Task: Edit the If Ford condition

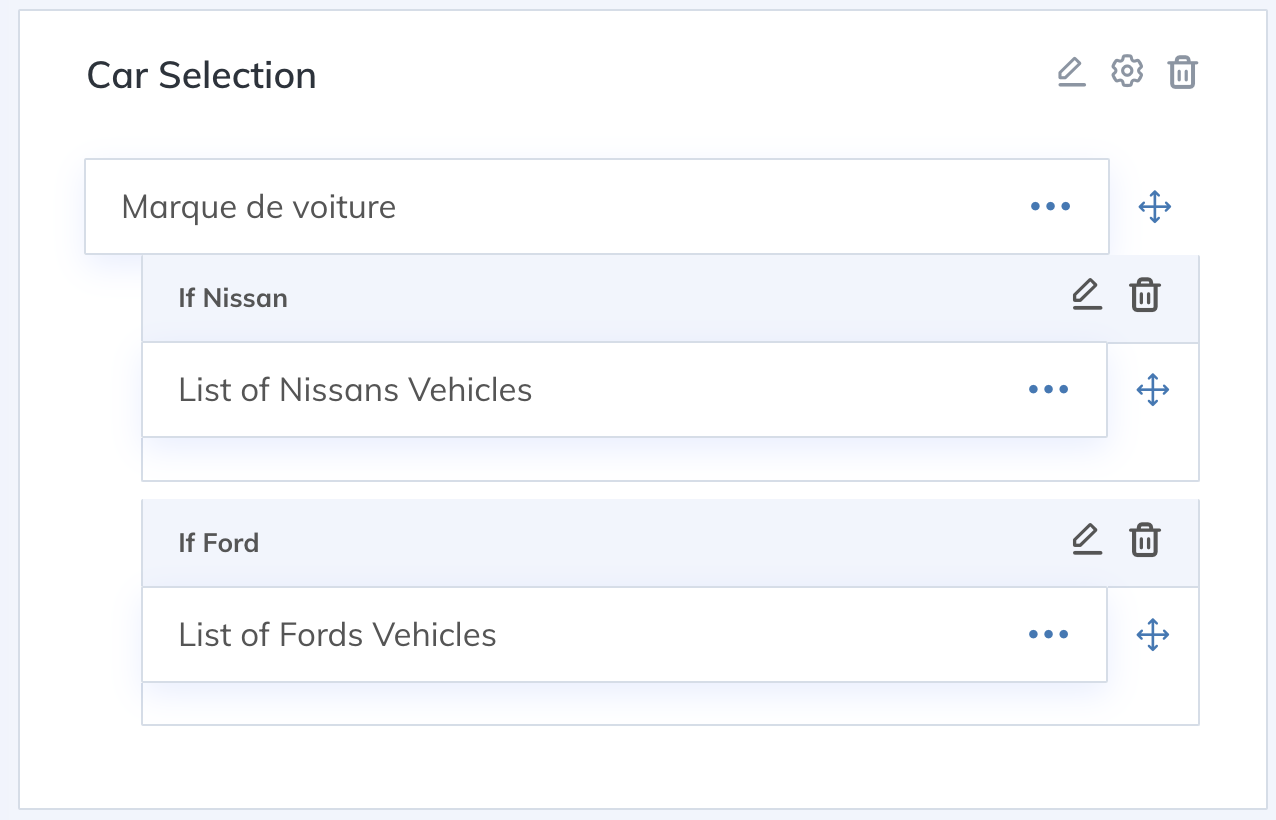Action: point(1087,540)
